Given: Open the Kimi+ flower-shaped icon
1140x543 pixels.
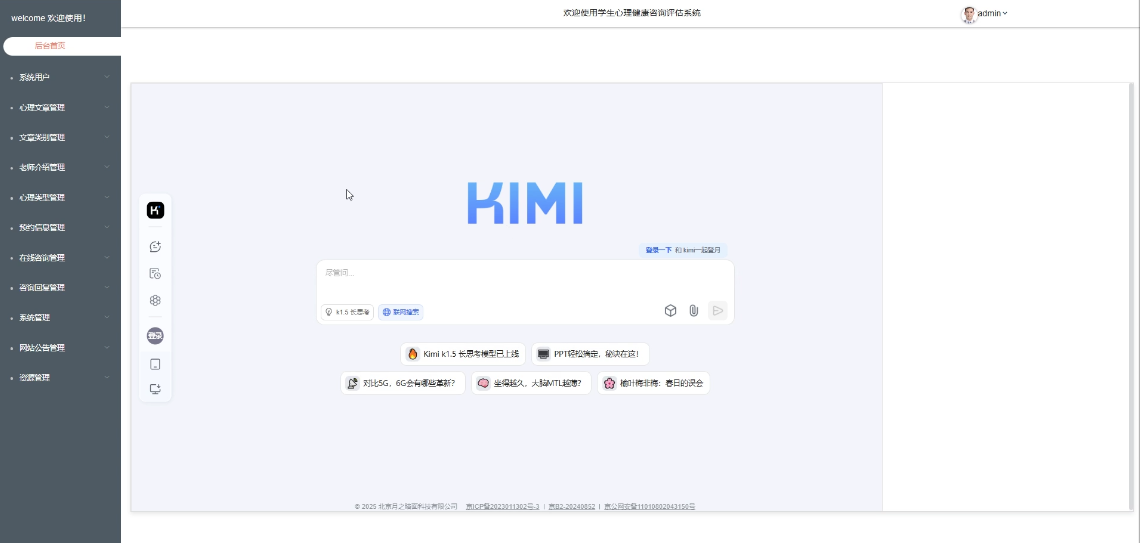Looking at the screenshot, I should (155, 300).
